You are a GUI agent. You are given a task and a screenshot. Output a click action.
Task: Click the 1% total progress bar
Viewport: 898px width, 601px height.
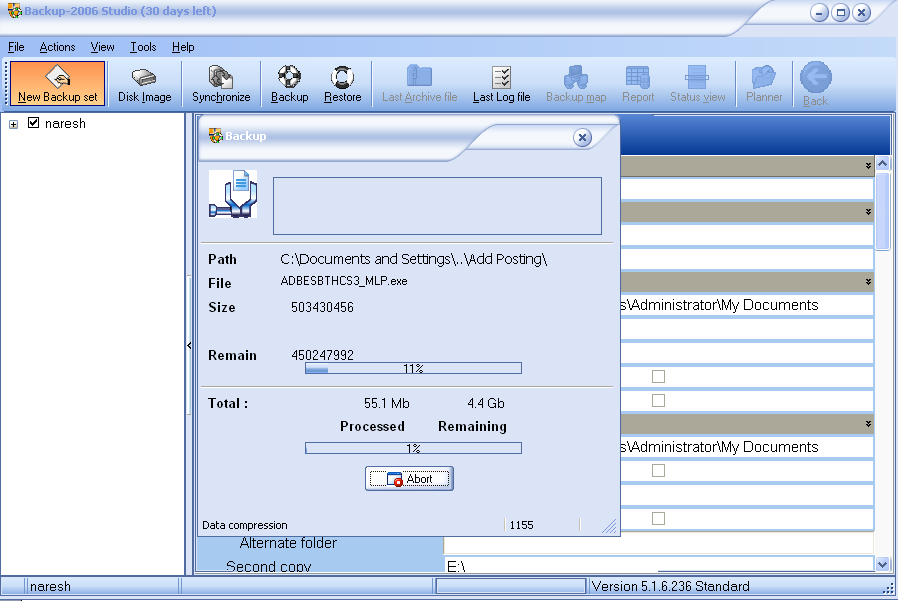click(x=413, y=448)
